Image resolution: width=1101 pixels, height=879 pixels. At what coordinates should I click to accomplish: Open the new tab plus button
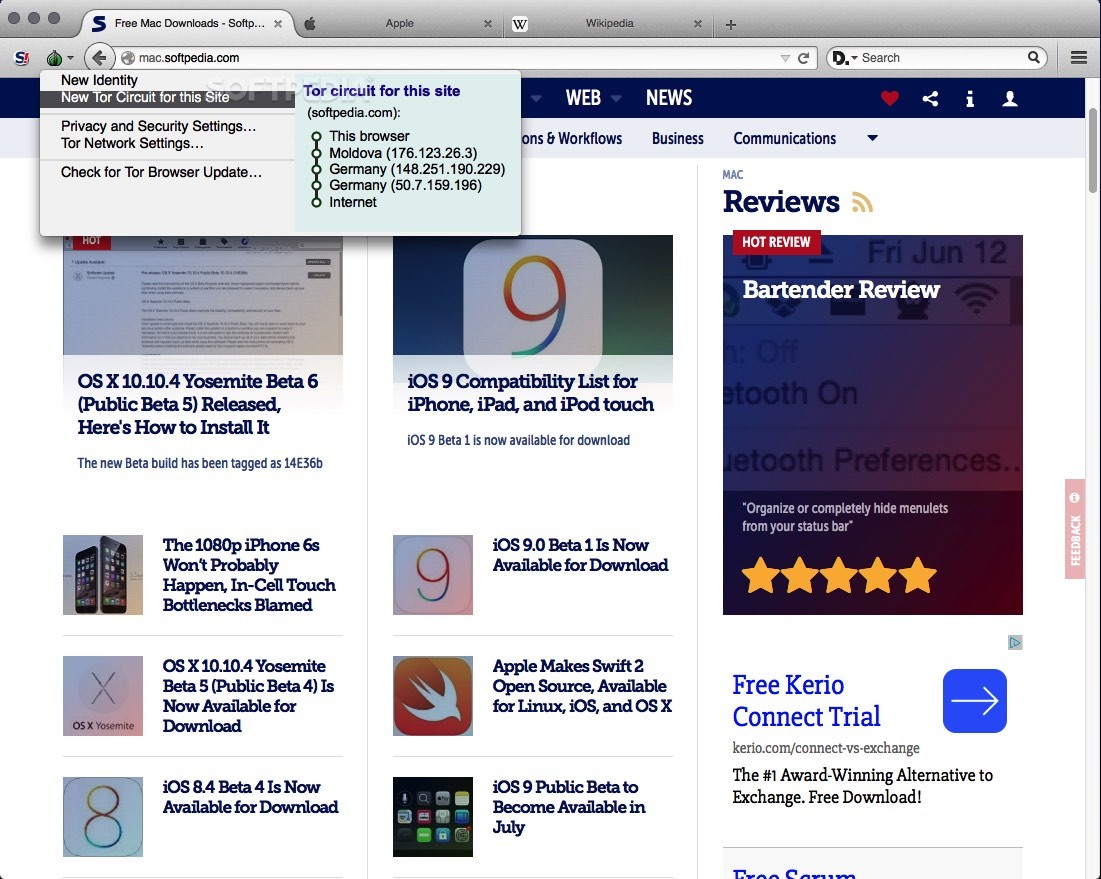[x=730, y=25]
